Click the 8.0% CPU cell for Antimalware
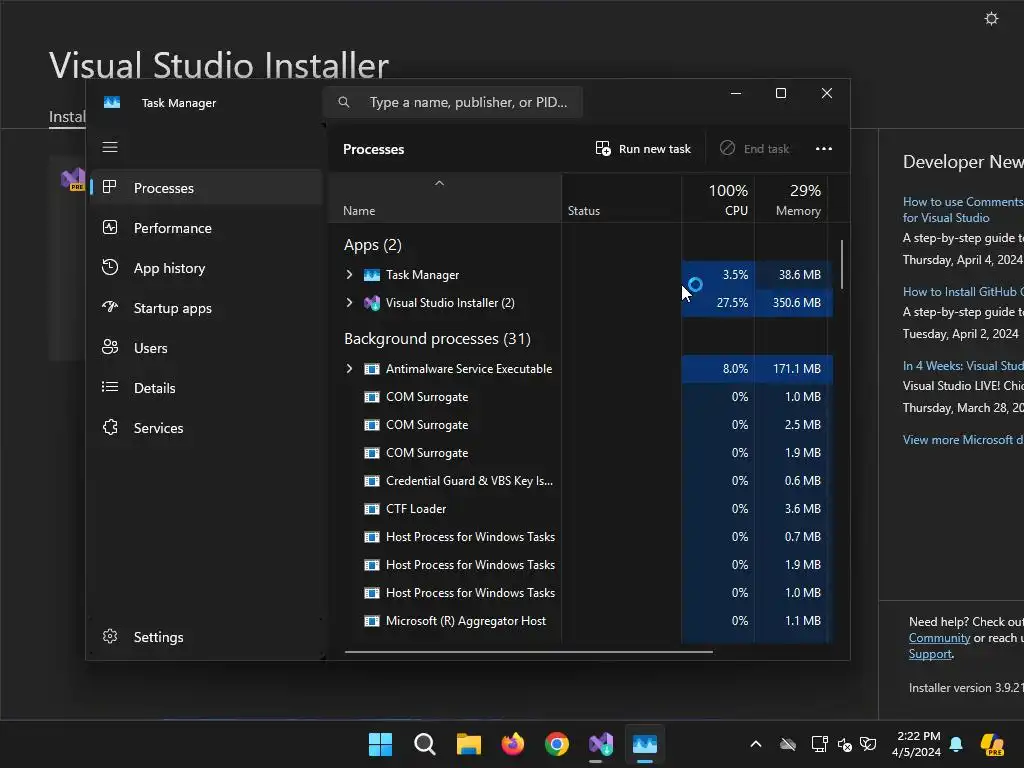This screenshot has width=1024, height=768. coord(718,369)
